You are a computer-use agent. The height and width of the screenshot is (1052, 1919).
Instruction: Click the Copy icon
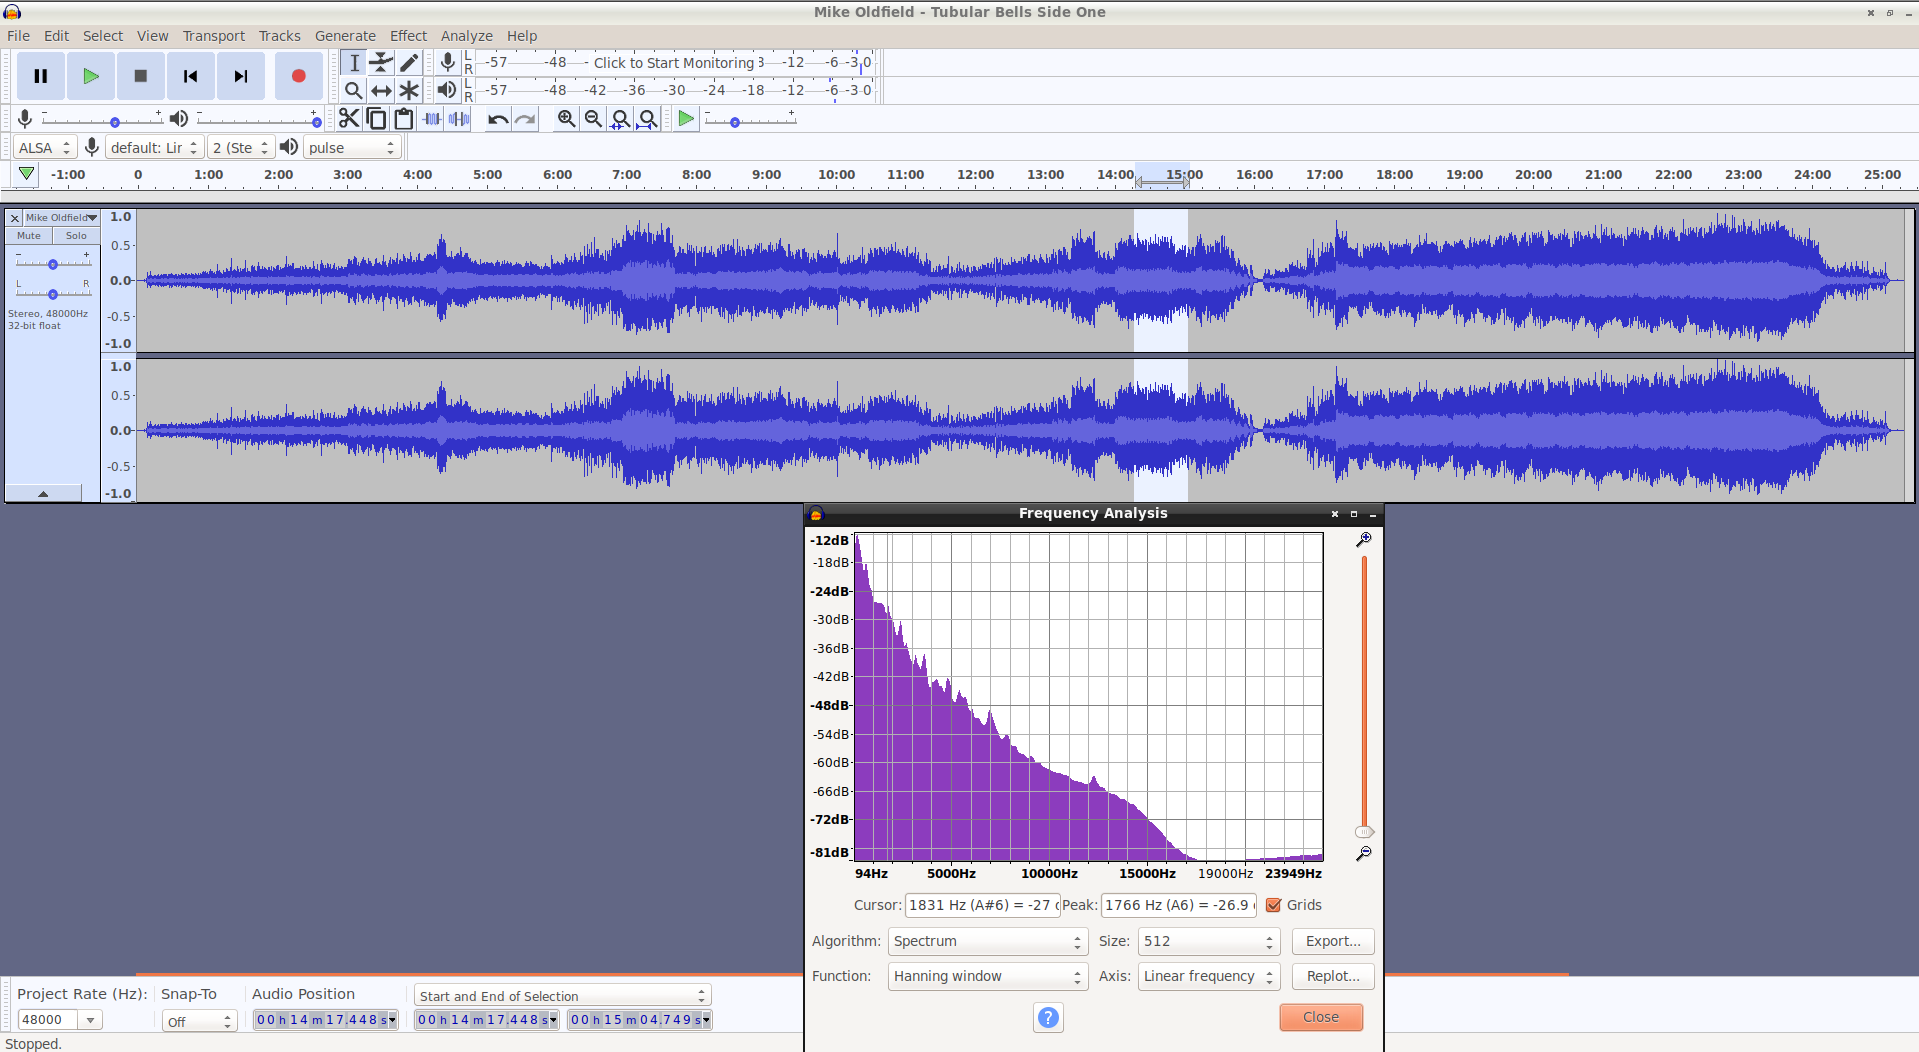pyautogui.click(x=377, y=119)
